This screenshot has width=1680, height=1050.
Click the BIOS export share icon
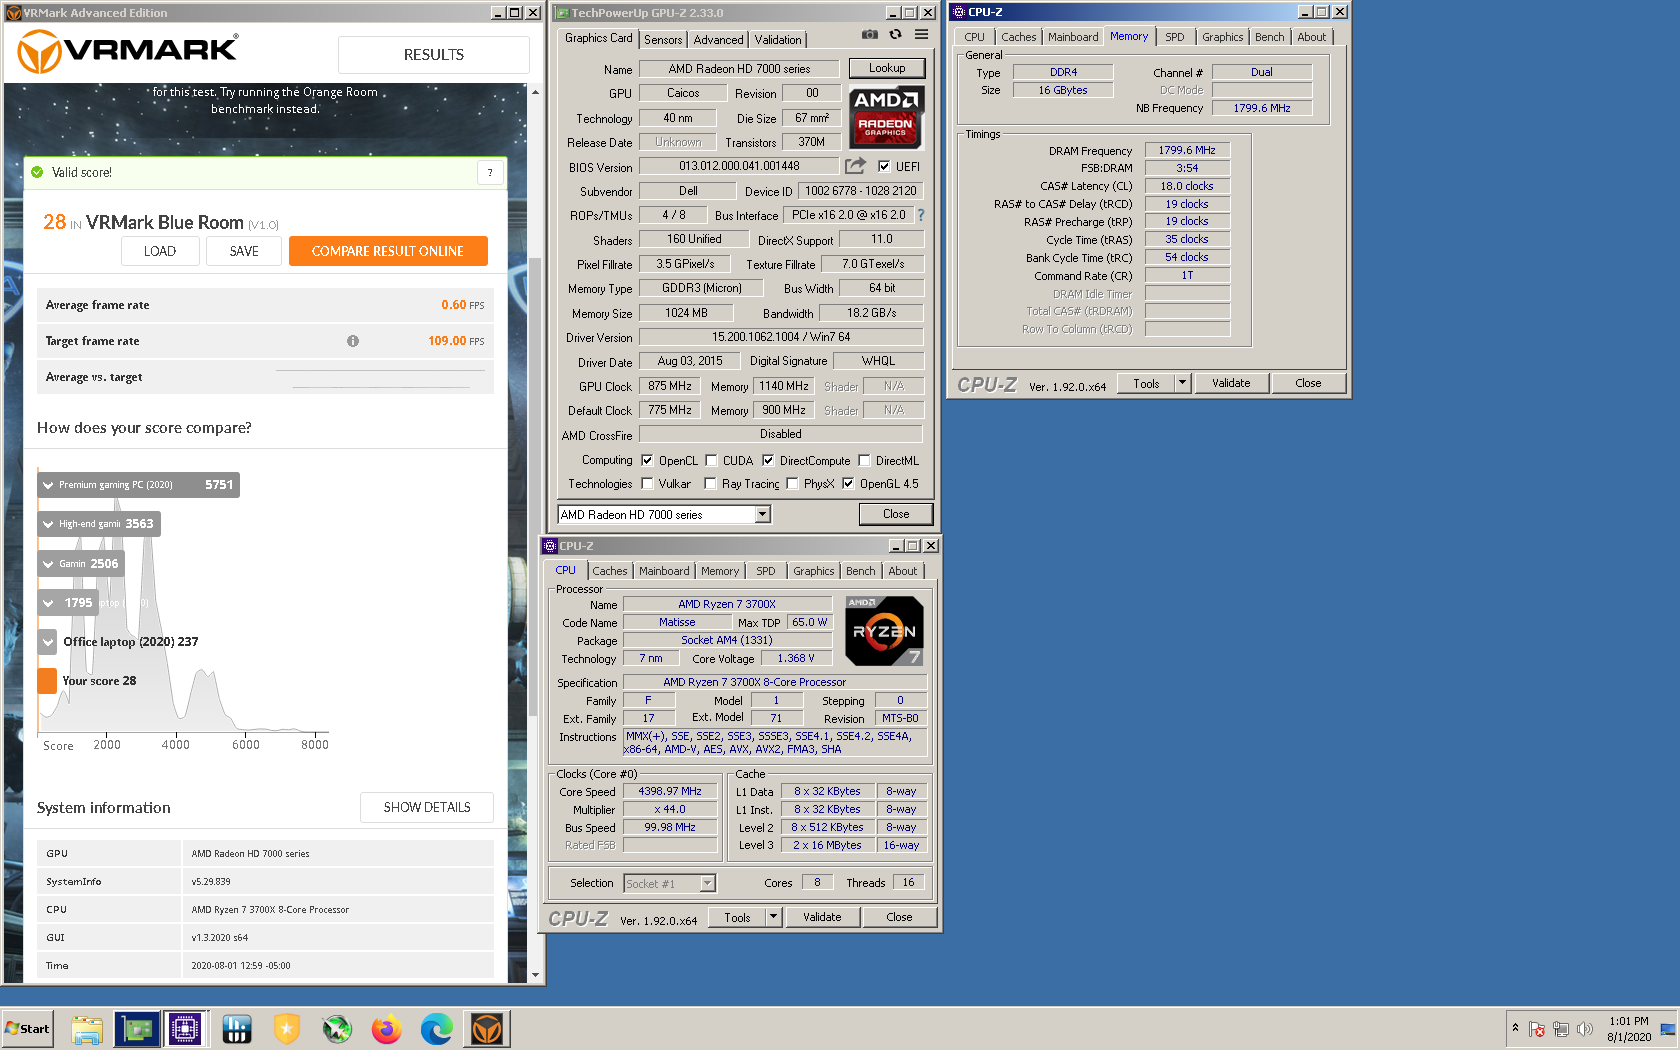[x=855, y=166]
